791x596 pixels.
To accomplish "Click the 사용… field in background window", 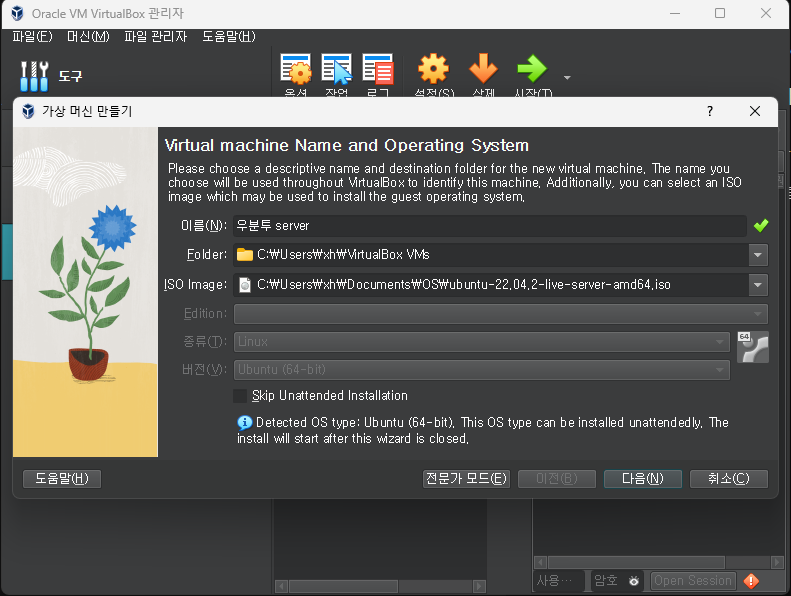I will tap(557, 581).
